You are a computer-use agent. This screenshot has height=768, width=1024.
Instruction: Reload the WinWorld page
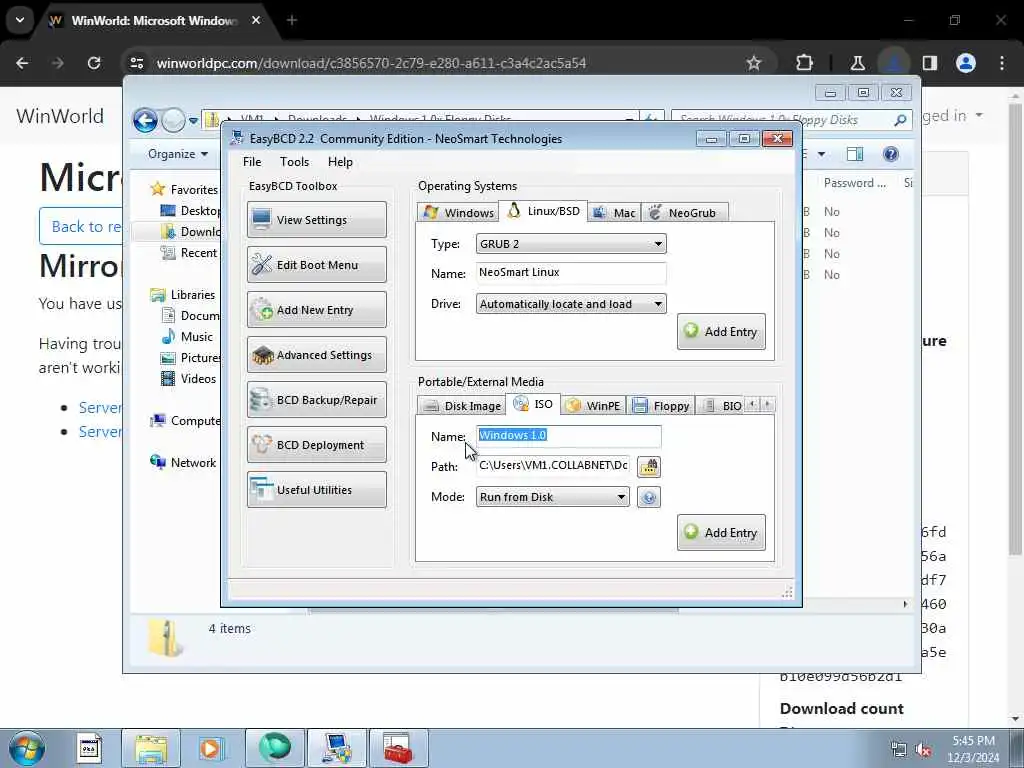(94, 63)
